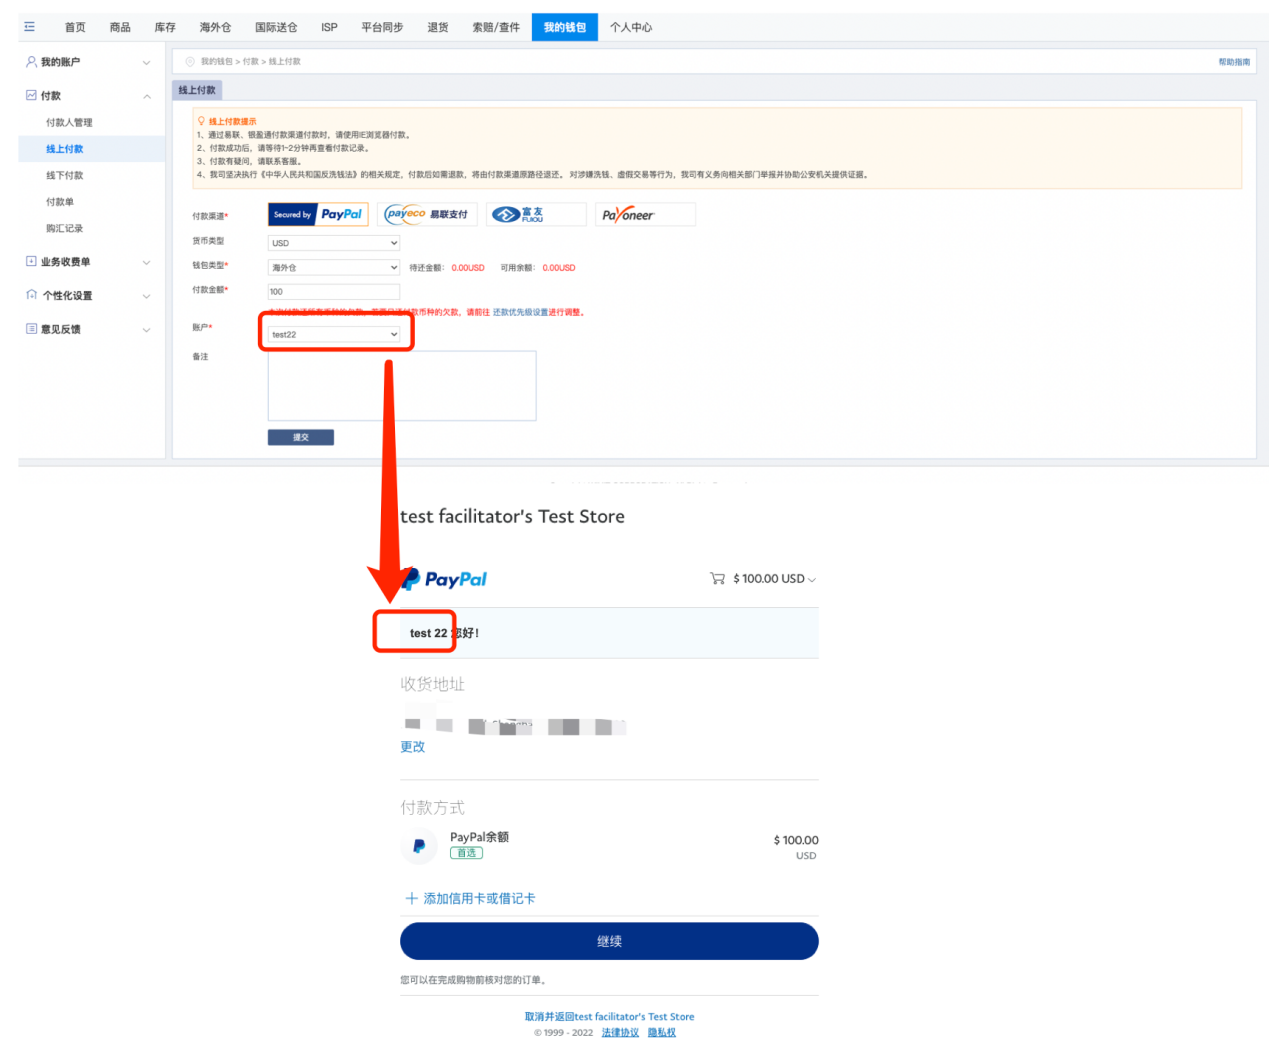The height and width of the screenshot is (1049, 1269).
Task: Click the 提交 submit button
Action: coord(301,438)
